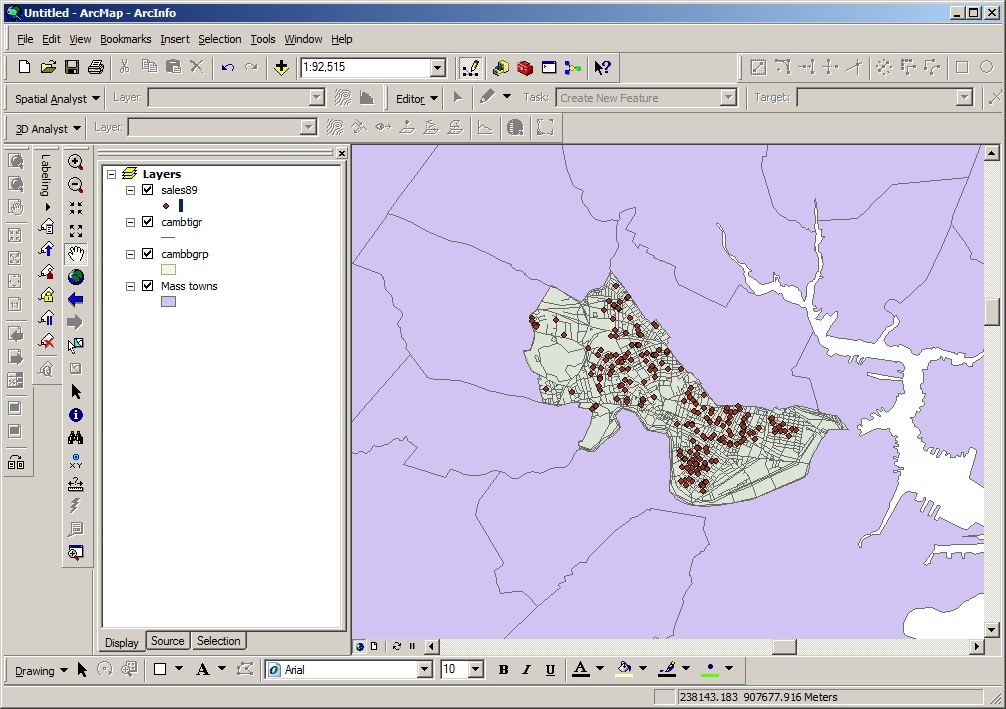
Task: Open the ArcToolbox window
Action: [x=524, y=68]
